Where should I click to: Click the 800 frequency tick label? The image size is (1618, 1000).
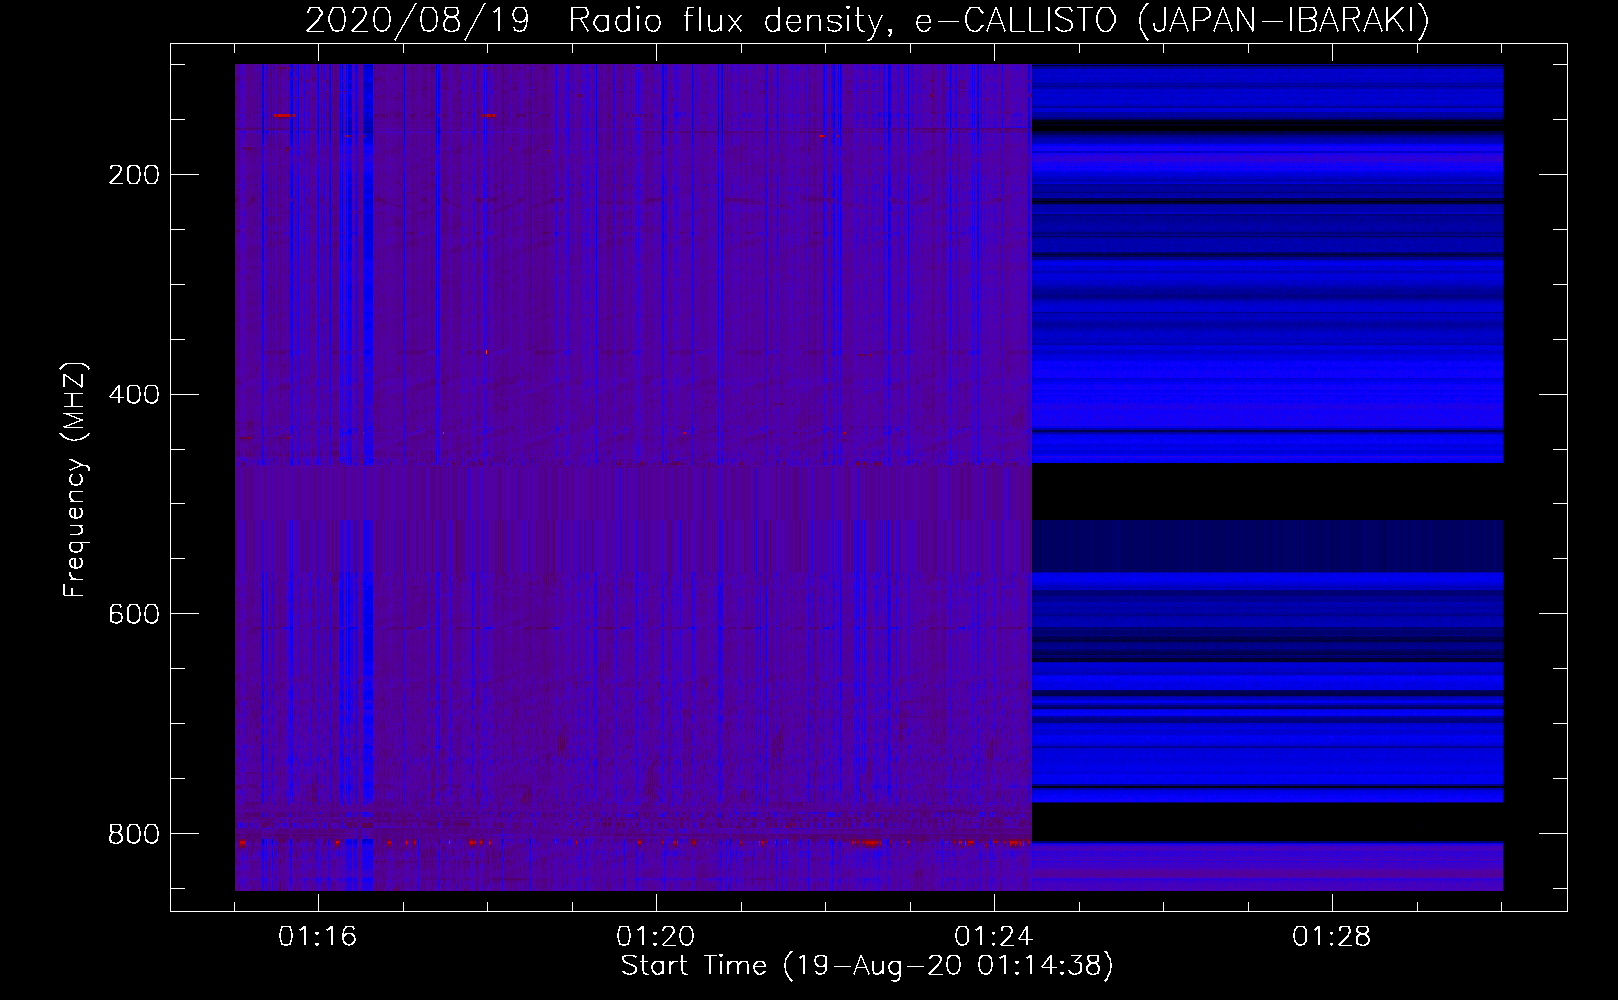pos(134,833)
